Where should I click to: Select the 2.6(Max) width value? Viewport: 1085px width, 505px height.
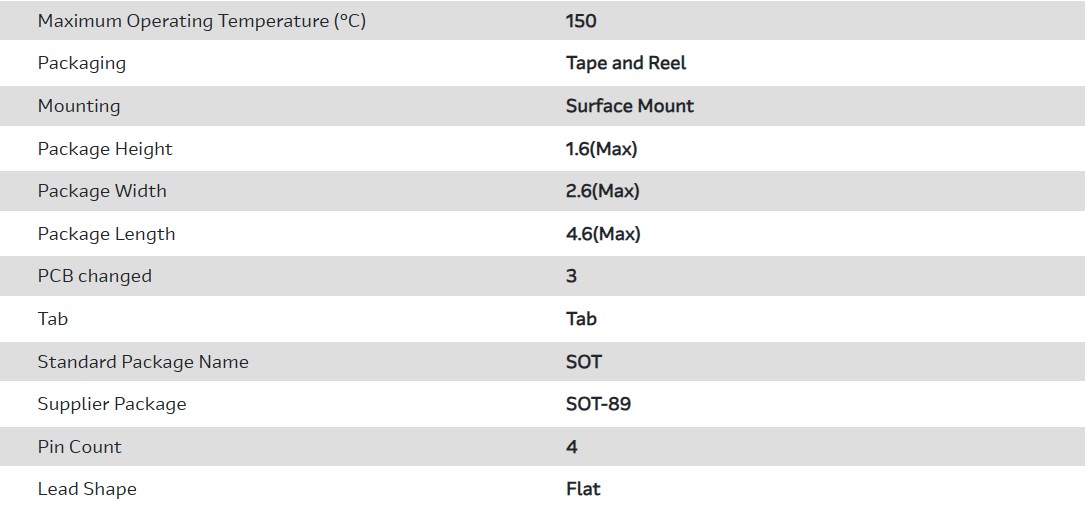pos(602,191)
